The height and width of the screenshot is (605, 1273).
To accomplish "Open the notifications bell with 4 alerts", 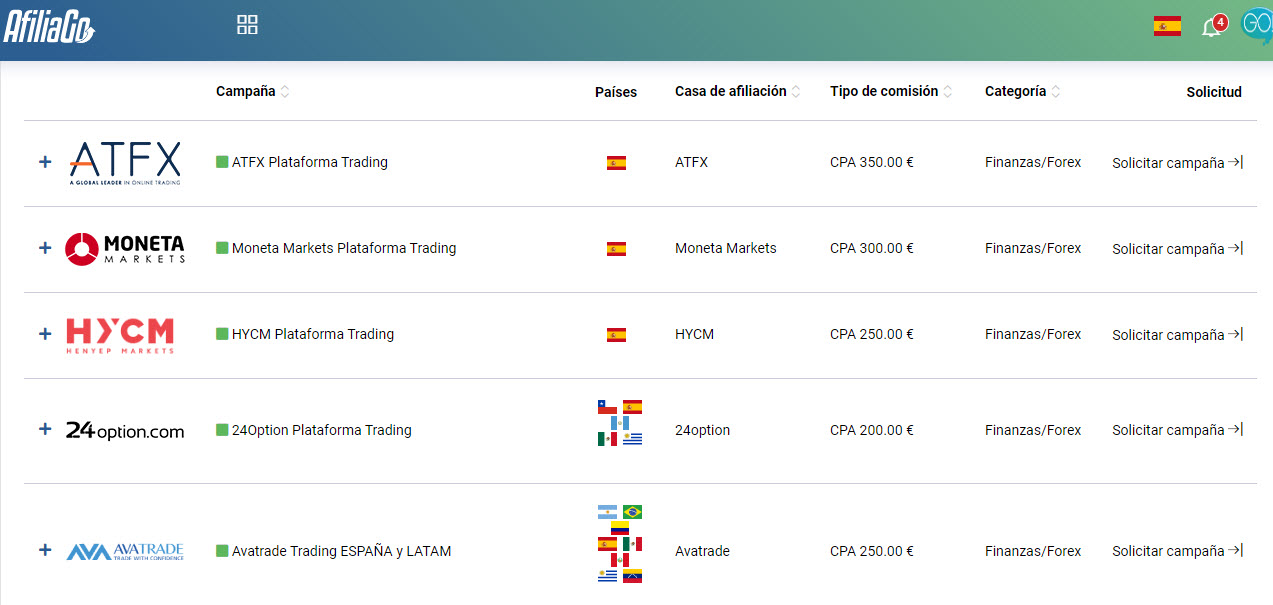I will tap(1213, 26).
